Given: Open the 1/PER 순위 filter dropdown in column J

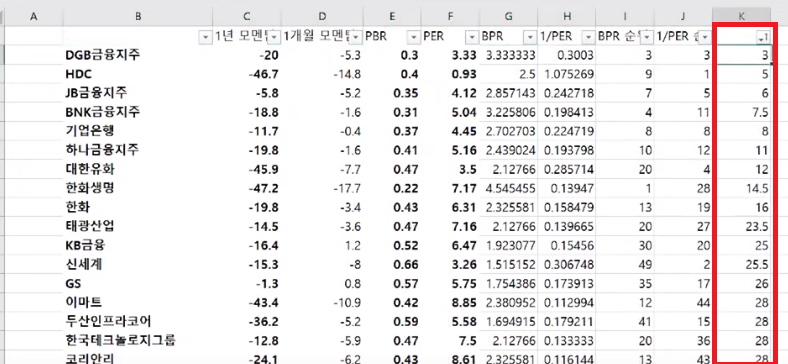Looking at the screenshot, I should click(706, 37).
